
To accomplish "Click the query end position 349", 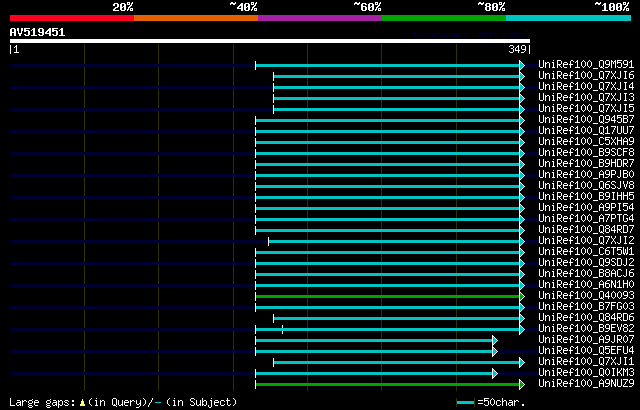I will click(517, 49).
